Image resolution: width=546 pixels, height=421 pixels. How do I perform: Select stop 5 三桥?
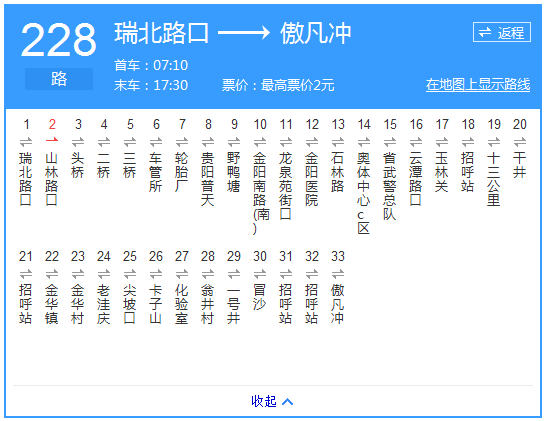[130, 165]
